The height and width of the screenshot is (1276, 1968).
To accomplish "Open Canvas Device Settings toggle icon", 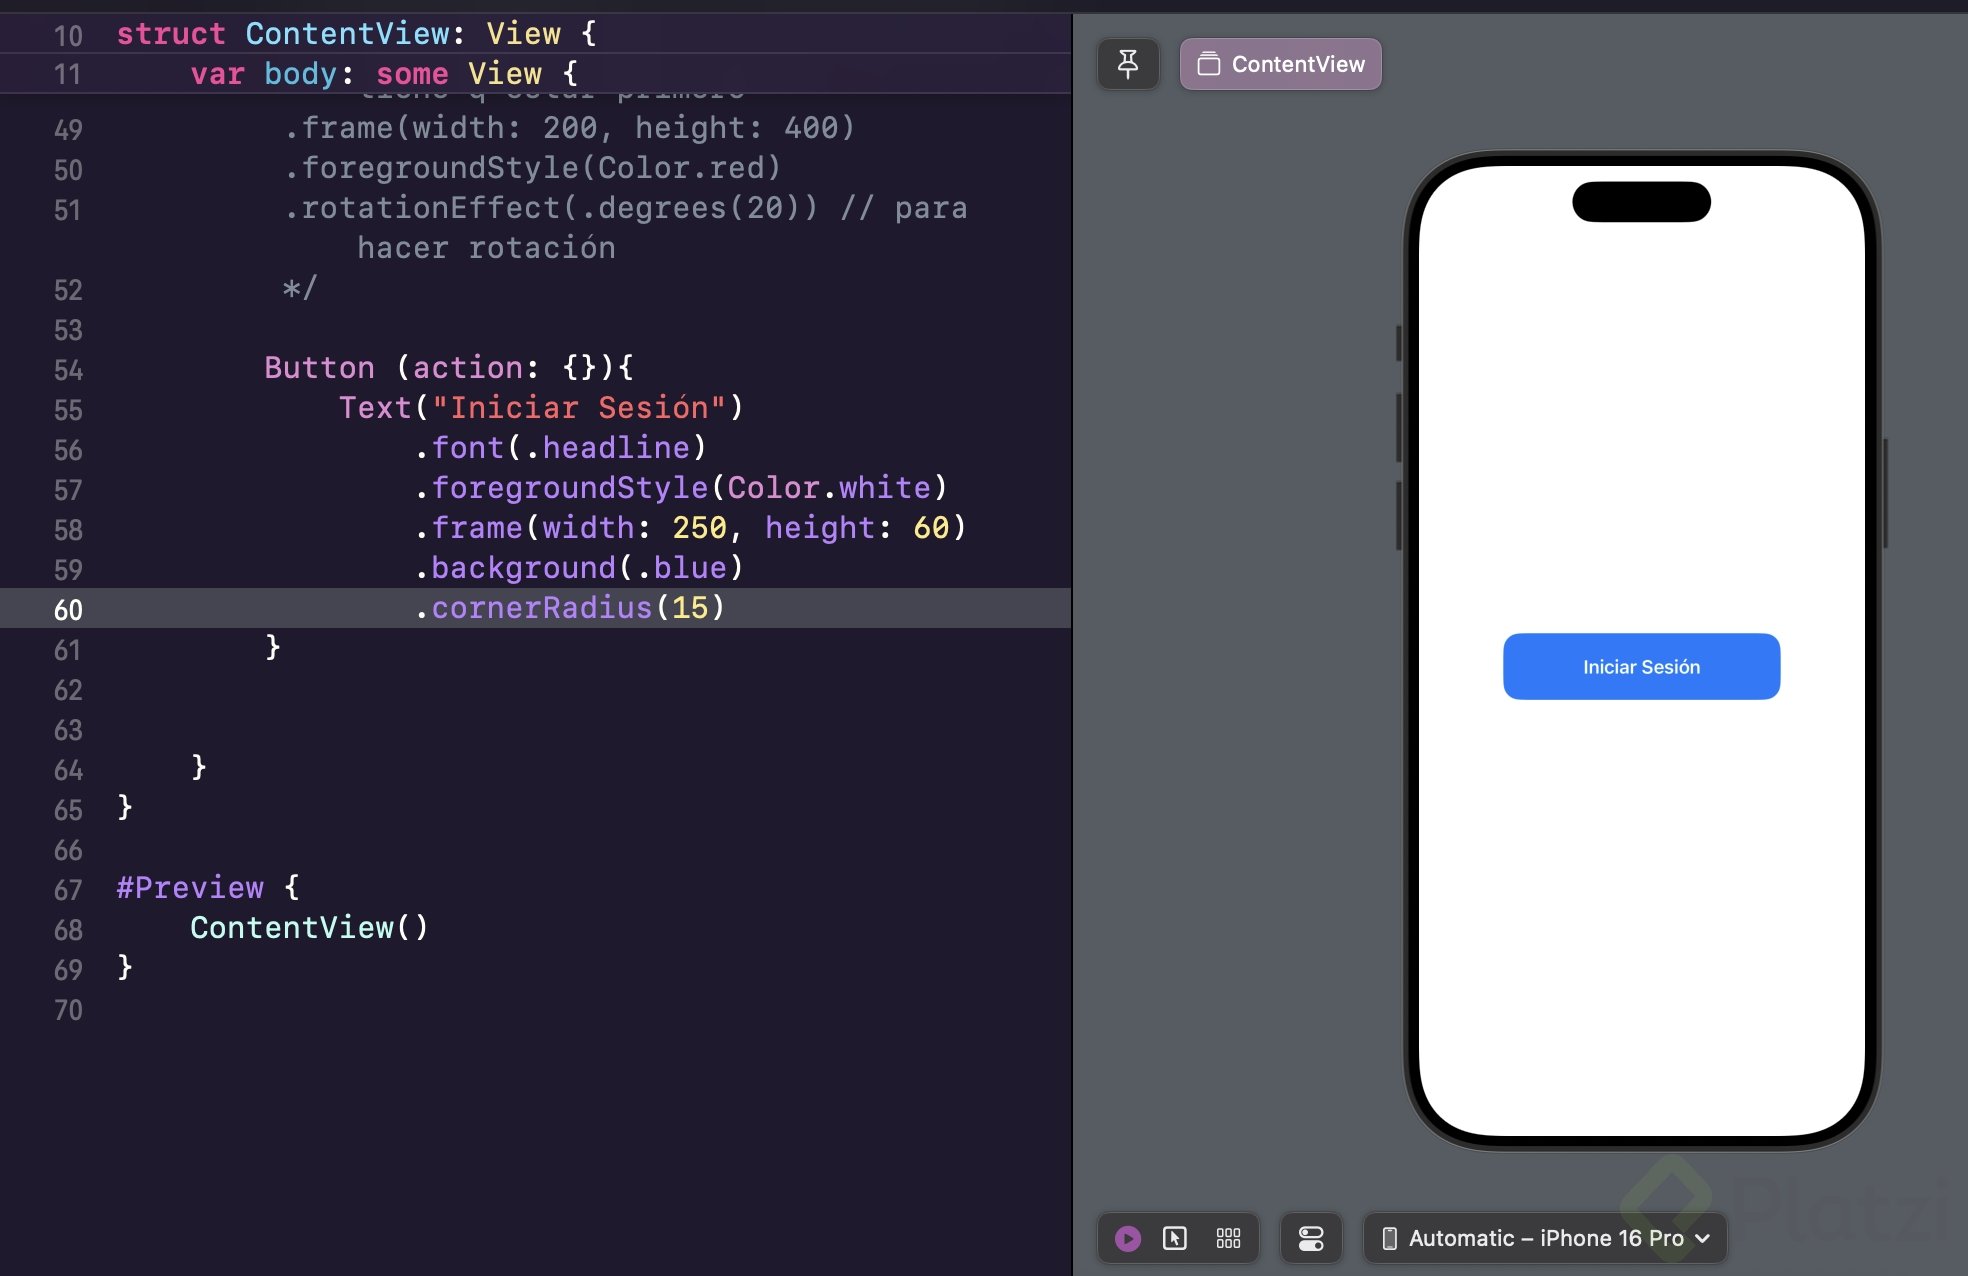I will [1310, 1239].
